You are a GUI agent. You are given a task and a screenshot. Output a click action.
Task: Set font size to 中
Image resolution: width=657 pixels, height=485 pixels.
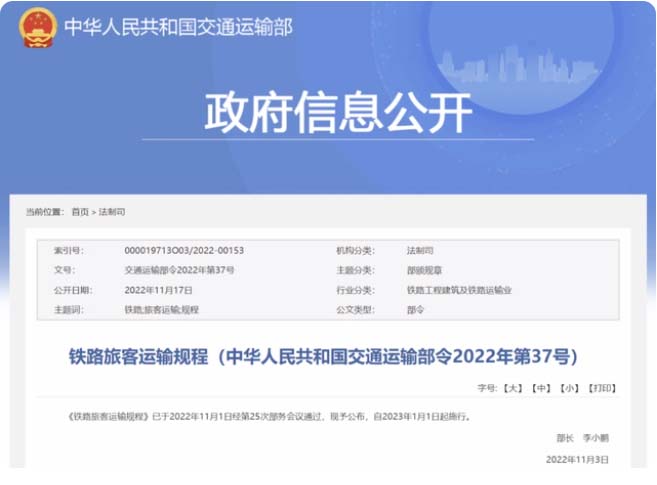pyautogui.click(x=541, y=388)
